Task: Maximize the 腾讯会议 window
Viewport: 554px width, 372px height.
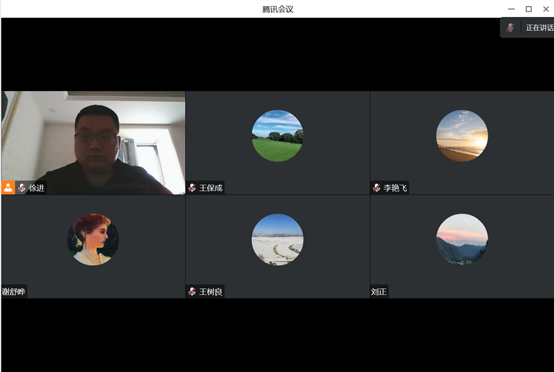Action: pyautogui.click(x=529, y=9)
